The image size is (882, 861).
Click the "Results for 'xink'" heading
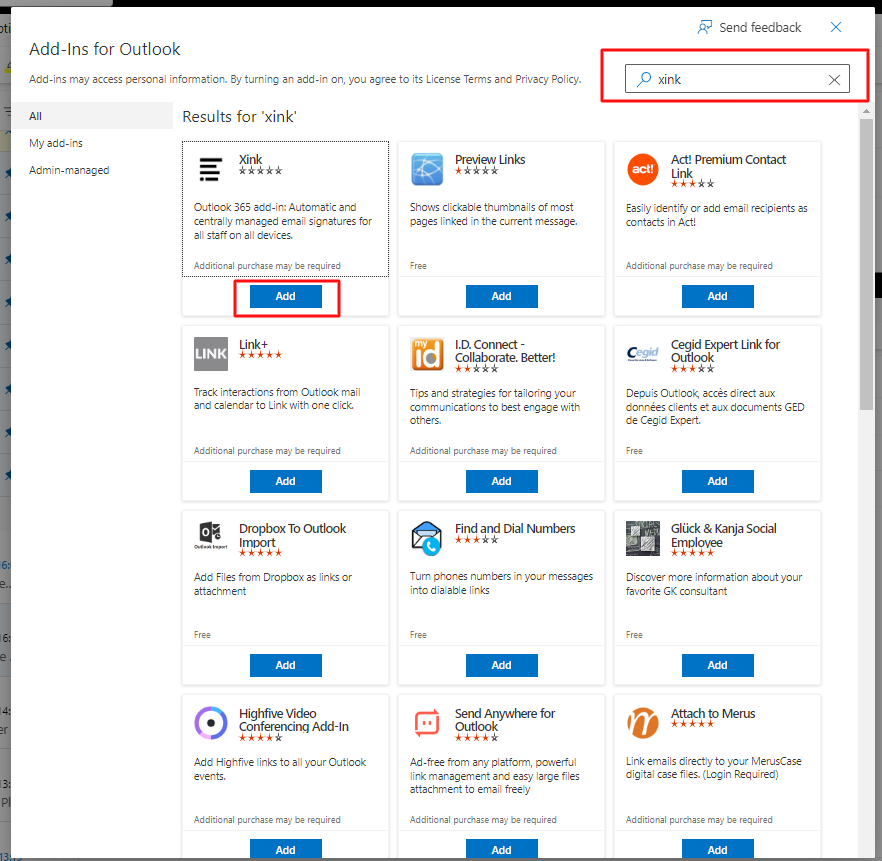[x=240, y=116]
